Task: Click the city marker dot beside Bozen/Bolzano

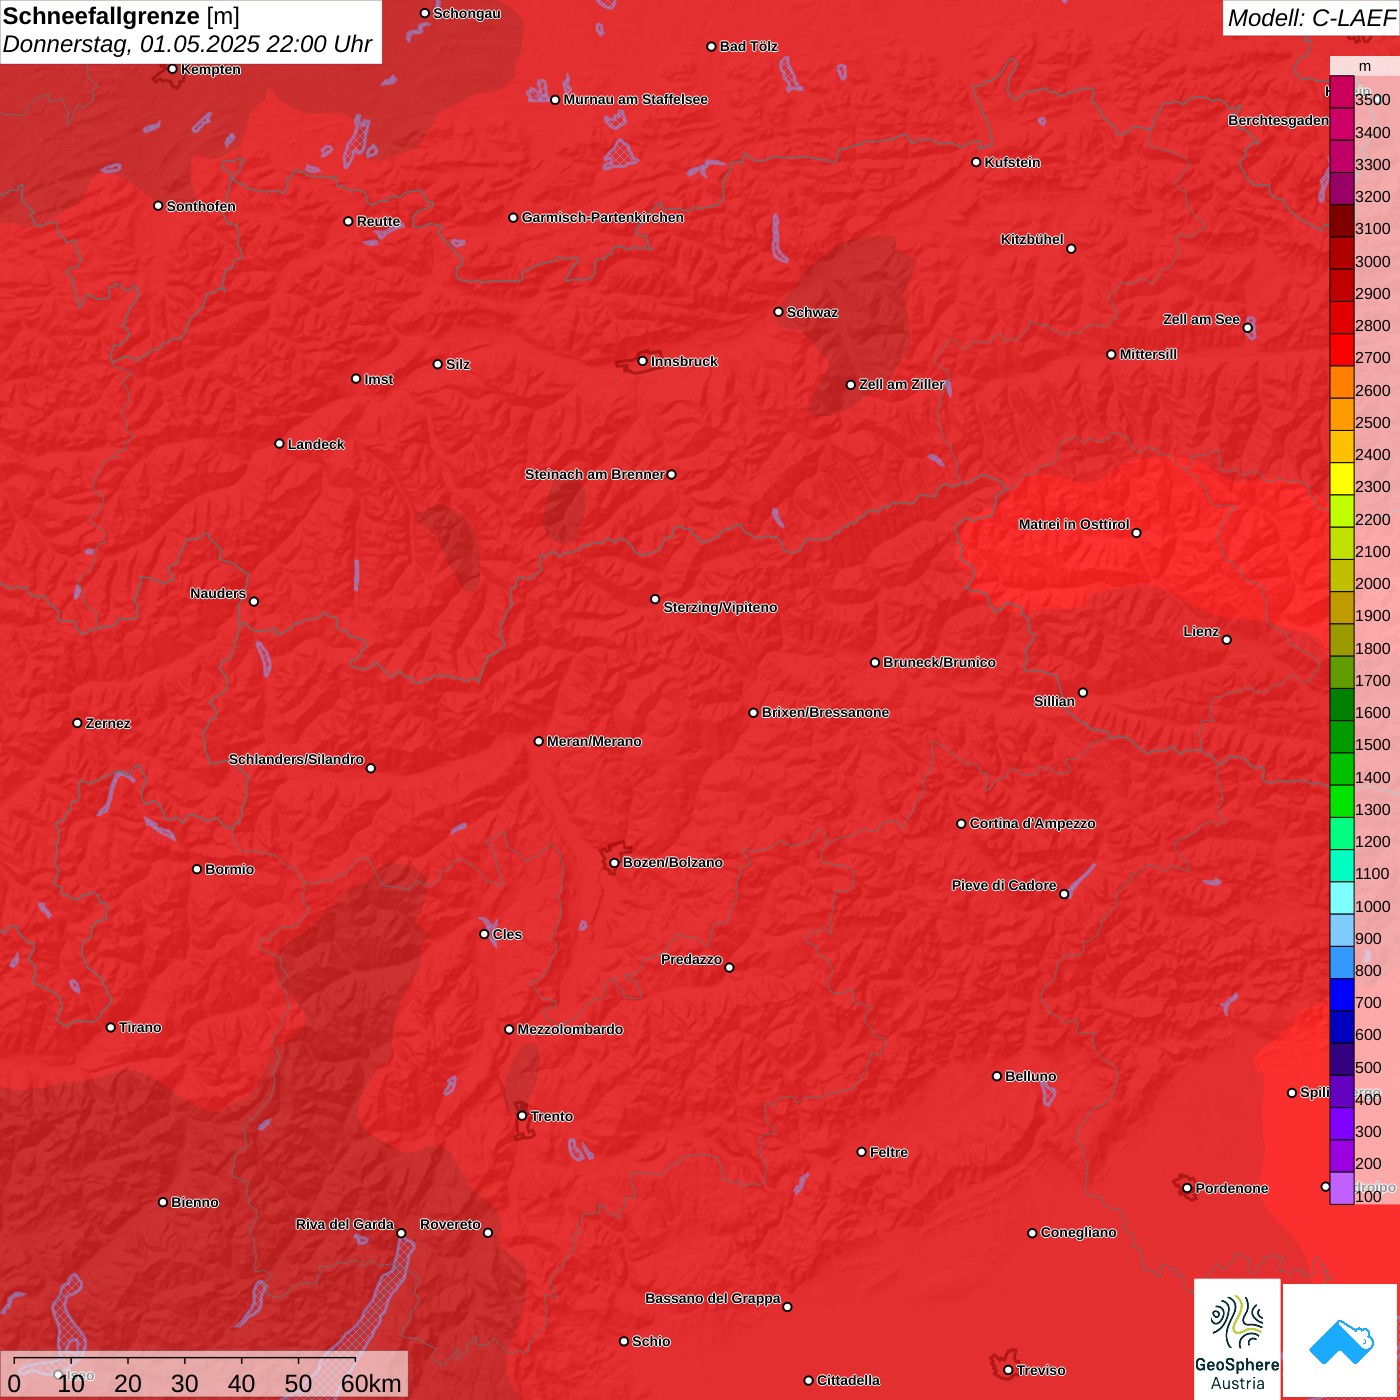Action: [x=615, y=863]
